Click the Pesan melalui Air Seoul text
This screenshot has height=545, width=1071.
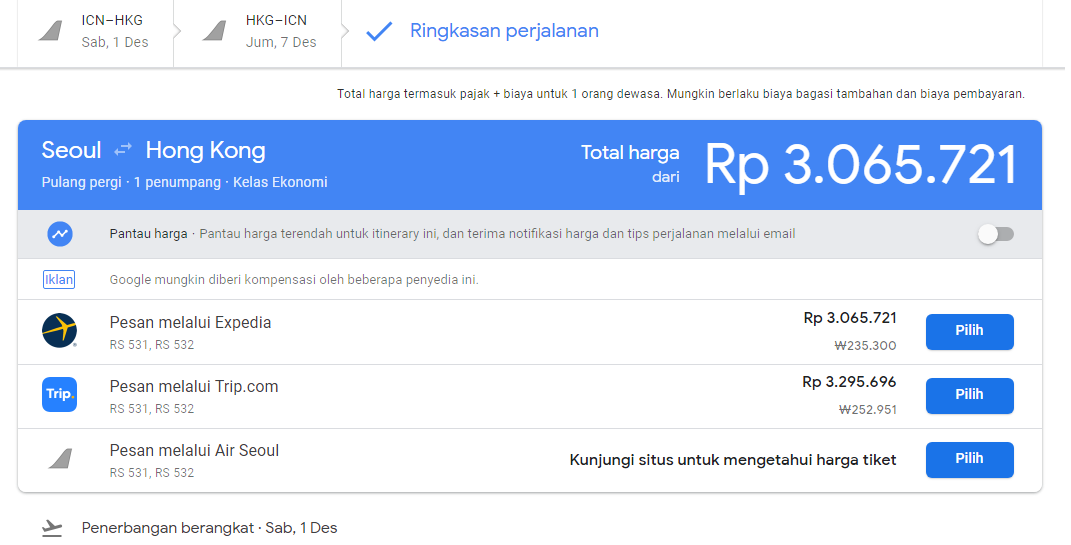tap(195, 451)
